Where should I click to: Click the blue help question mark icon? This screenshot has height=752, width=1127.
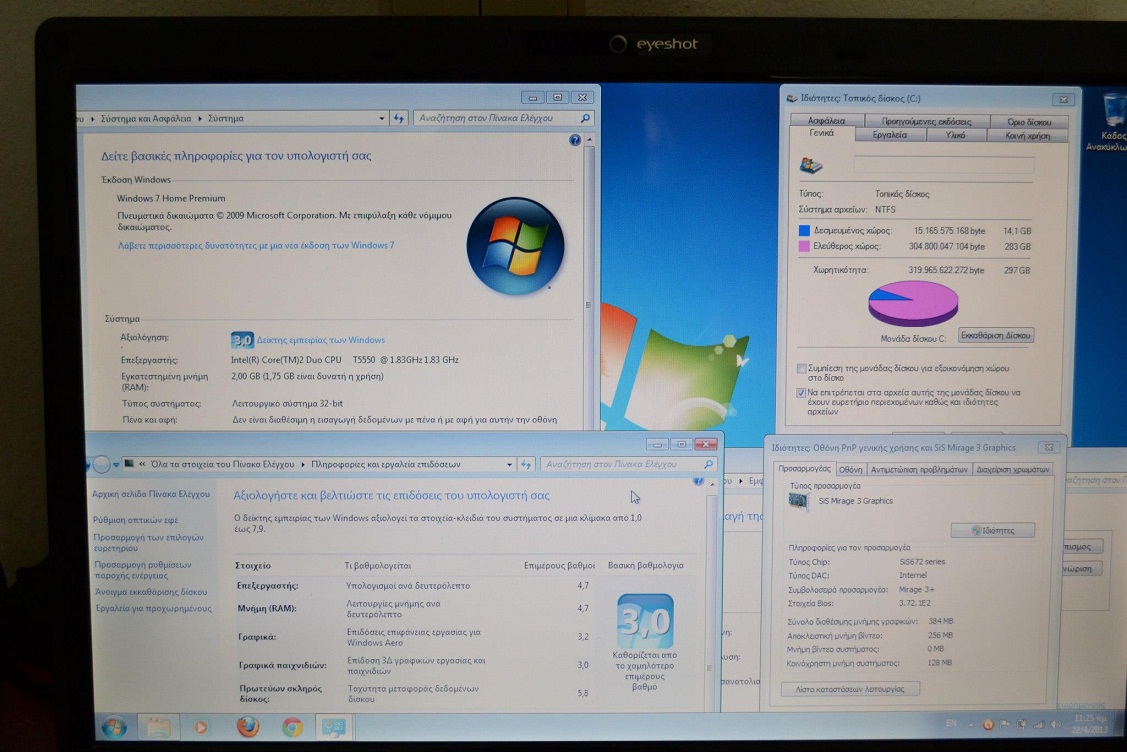click(574, 140)
